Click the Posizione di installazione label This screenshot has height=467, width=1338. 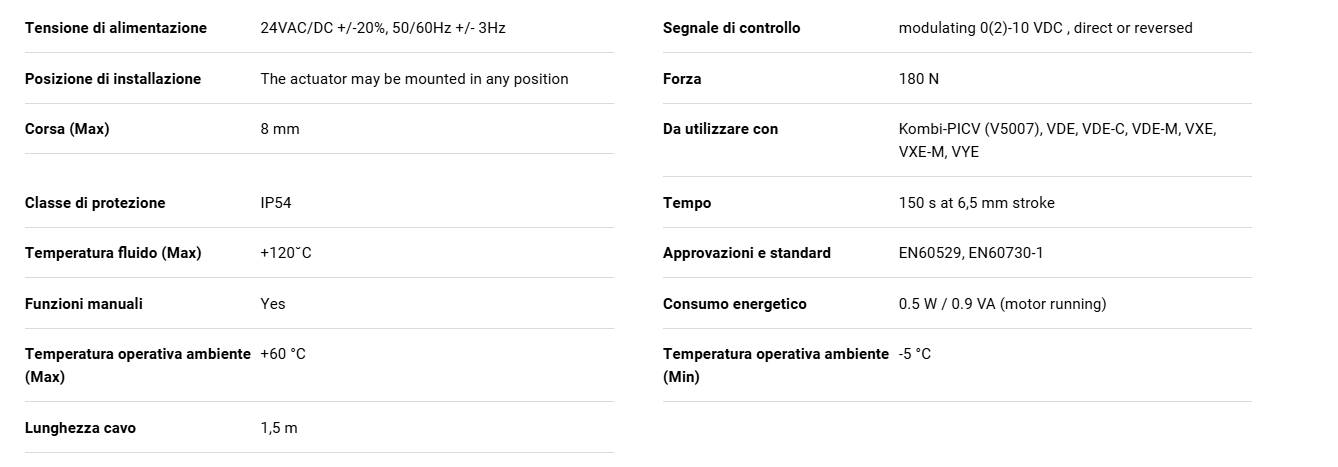pyautogui.click(x=113, y=79)
